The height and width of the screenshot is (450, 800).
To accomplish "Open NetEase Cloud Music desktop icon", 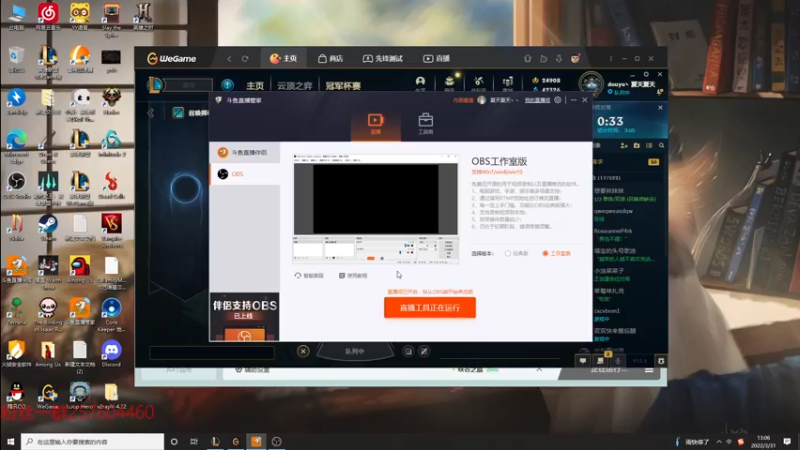I will point(48,16).
